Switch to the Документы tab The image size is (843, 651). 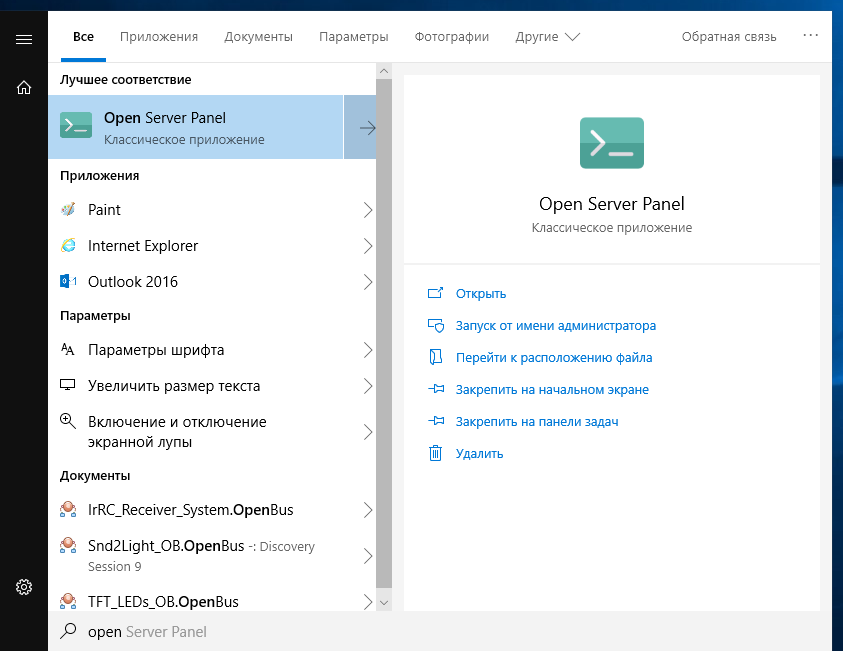pos(259,37)
